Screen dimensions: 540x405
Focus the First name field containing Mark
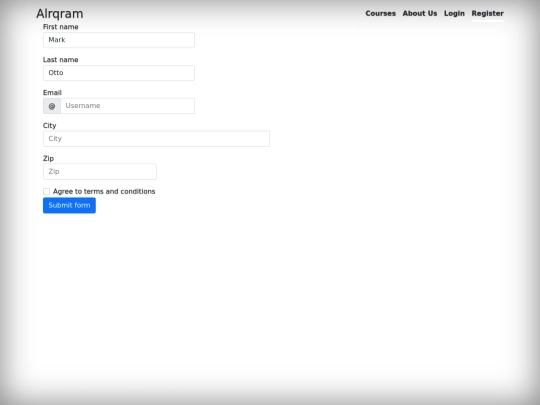tap(119, 40)
